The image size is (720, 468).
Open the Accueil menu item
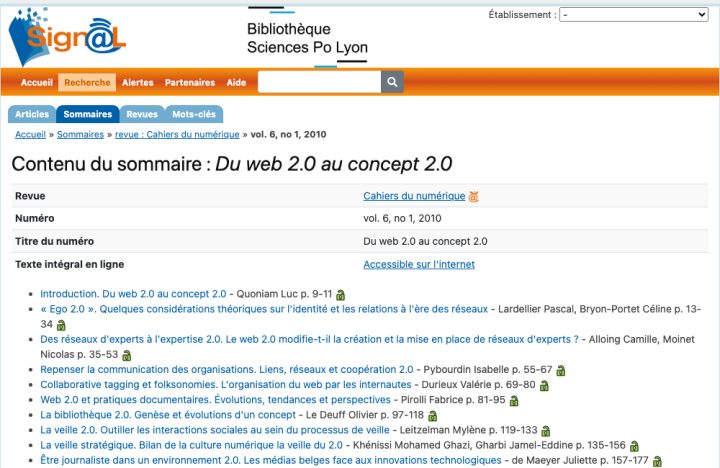click(x=37, y=83)
